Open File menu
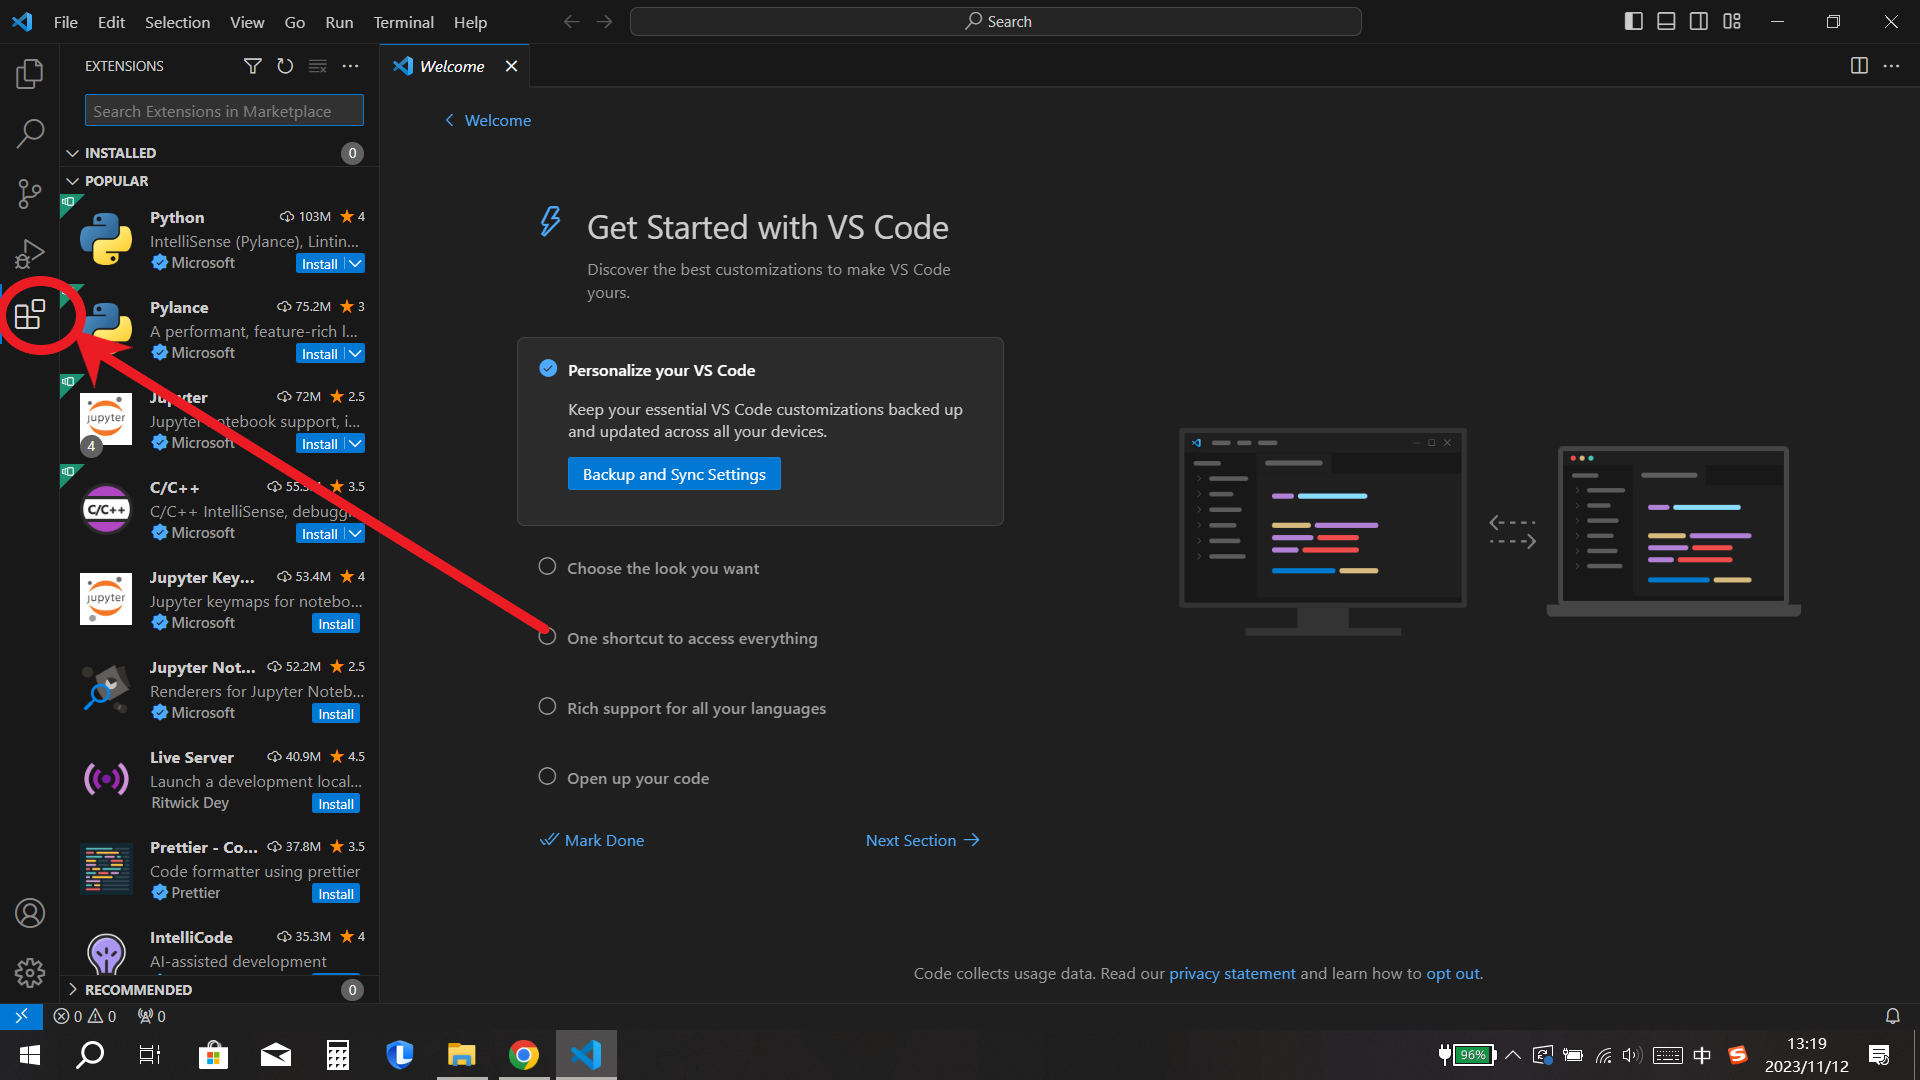The image size is (1920, 1080). 66,22
